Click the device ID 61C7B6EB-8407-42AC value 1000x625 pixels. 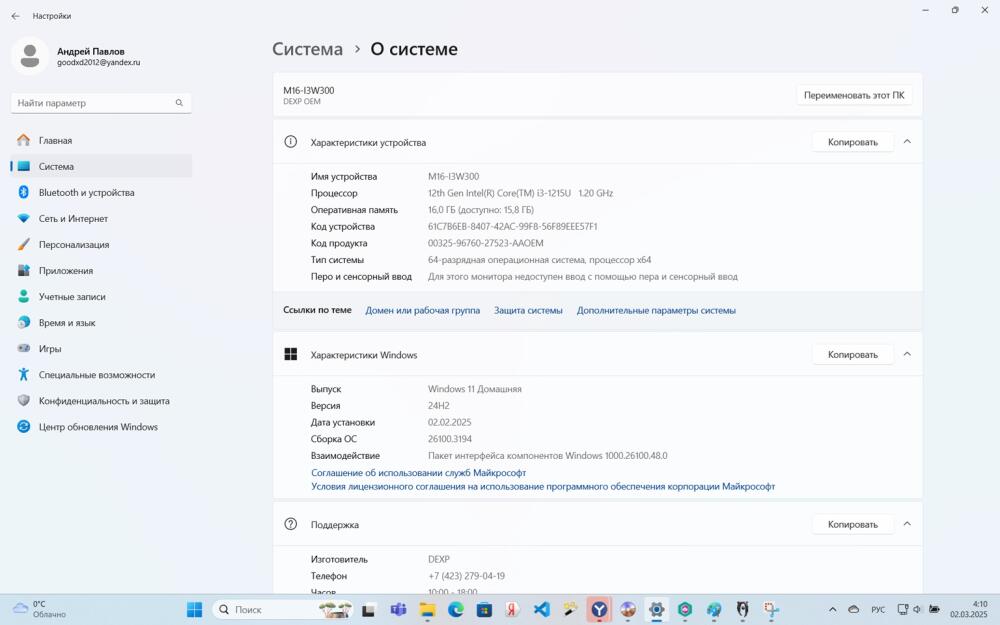coord(512,226)
